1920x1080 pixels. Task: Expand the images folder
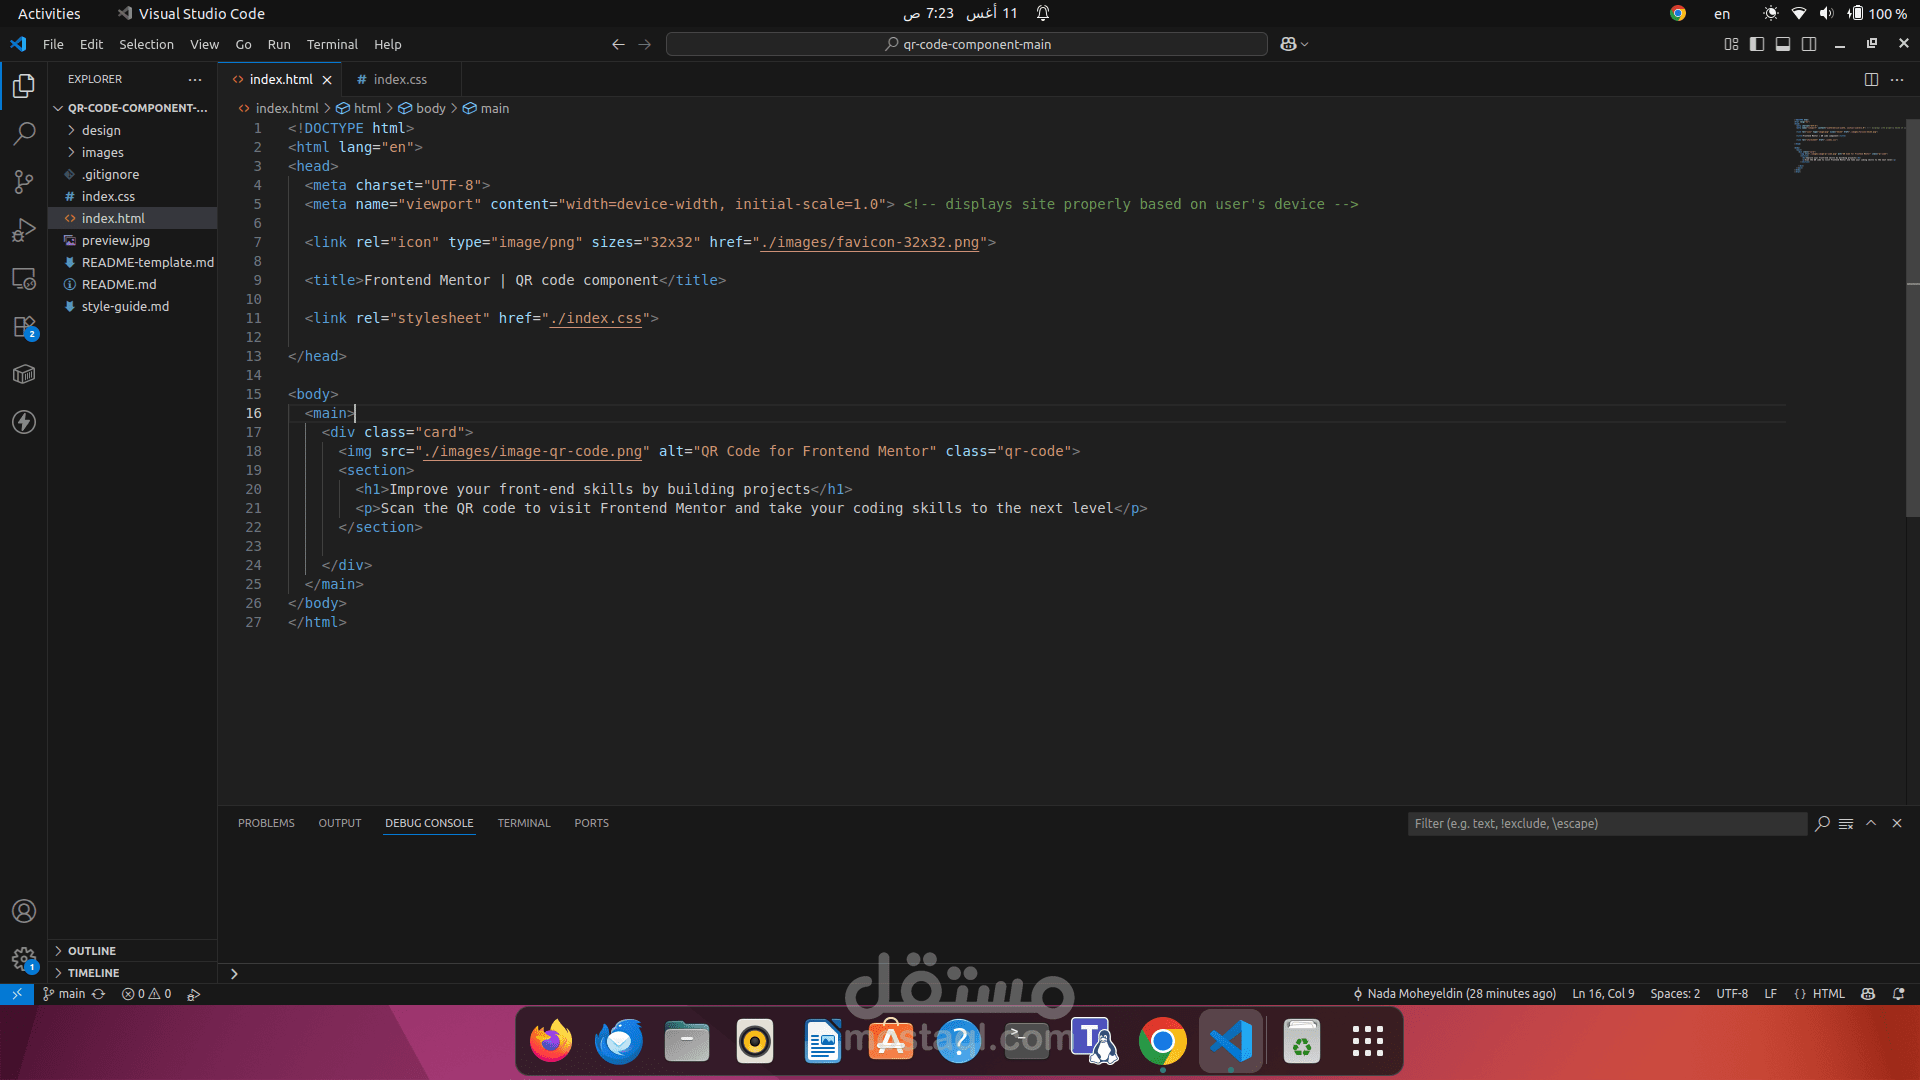pos(132,152)
